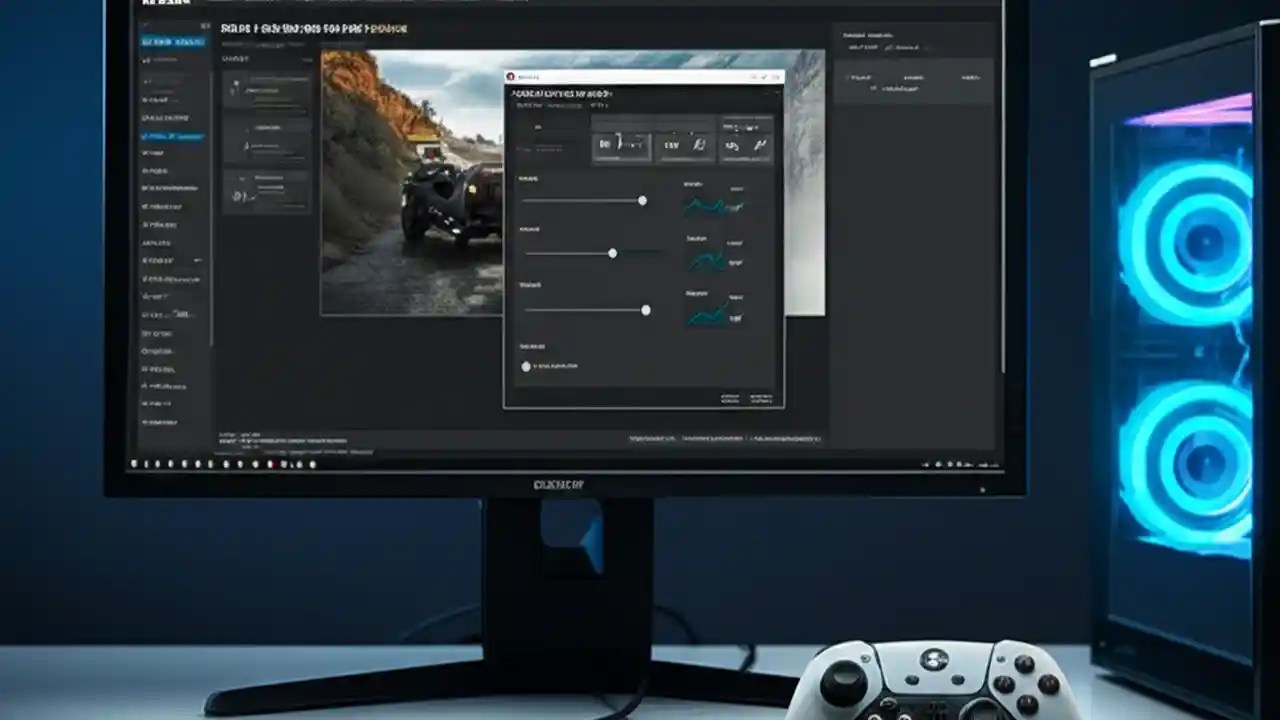Screen dimensions: 1280x720
Task: Click the handle of the topmost slider
Action: tap(642, 200)
